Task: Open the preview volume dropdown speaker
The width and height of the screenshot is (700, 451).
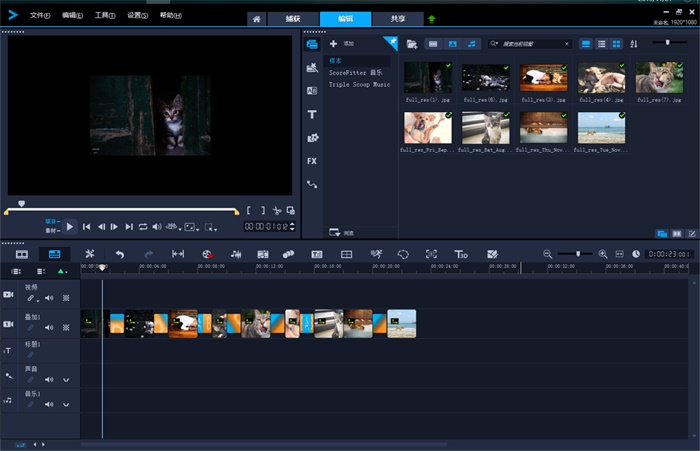Action: pos(157,227)
